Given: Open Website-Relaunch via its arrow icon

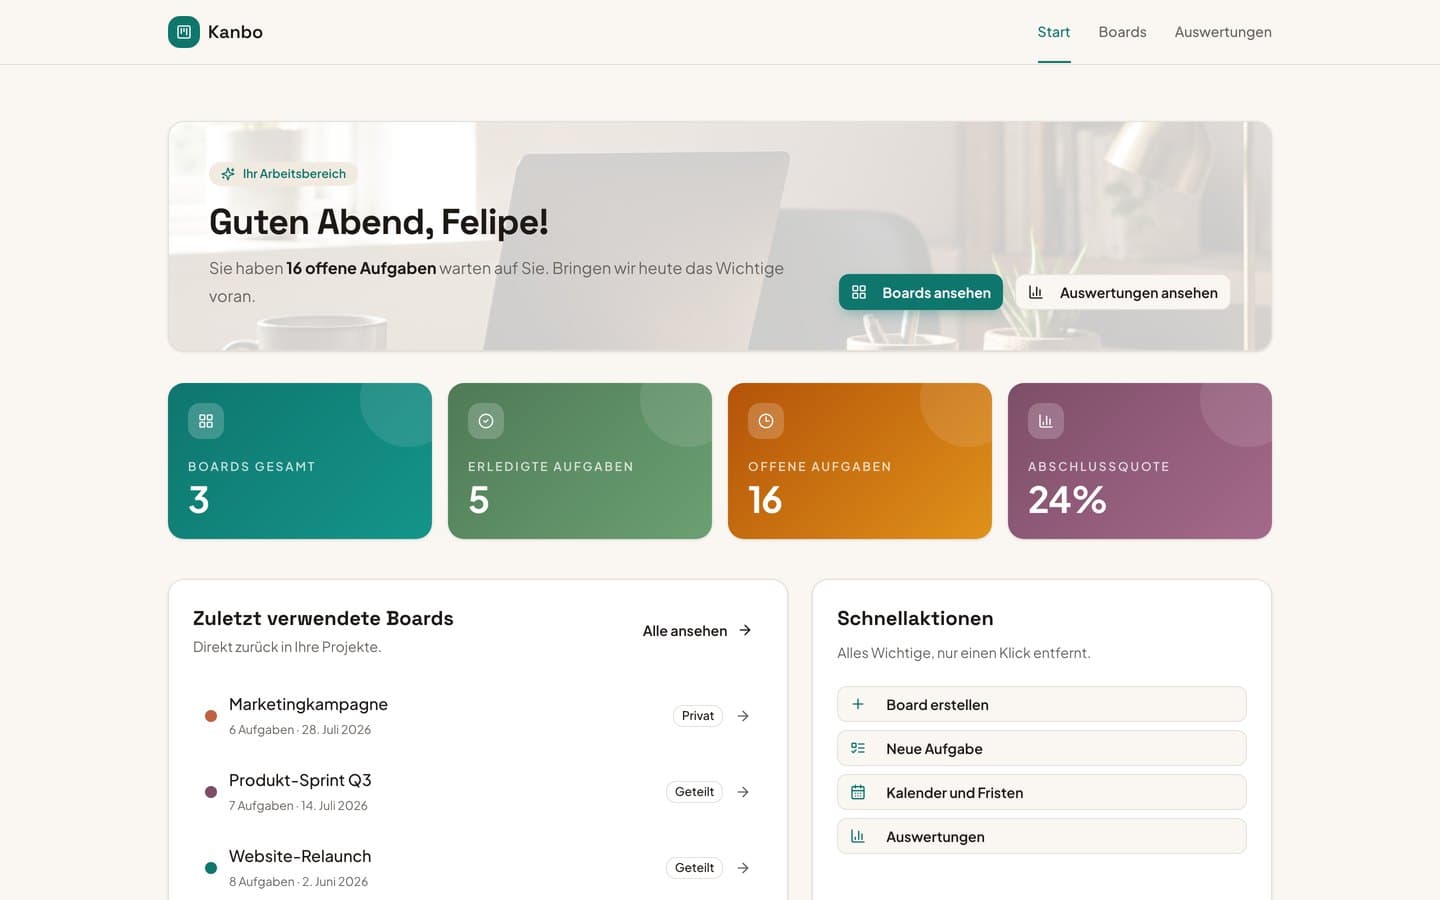Looking at the screenshot, I should (743, 868).
